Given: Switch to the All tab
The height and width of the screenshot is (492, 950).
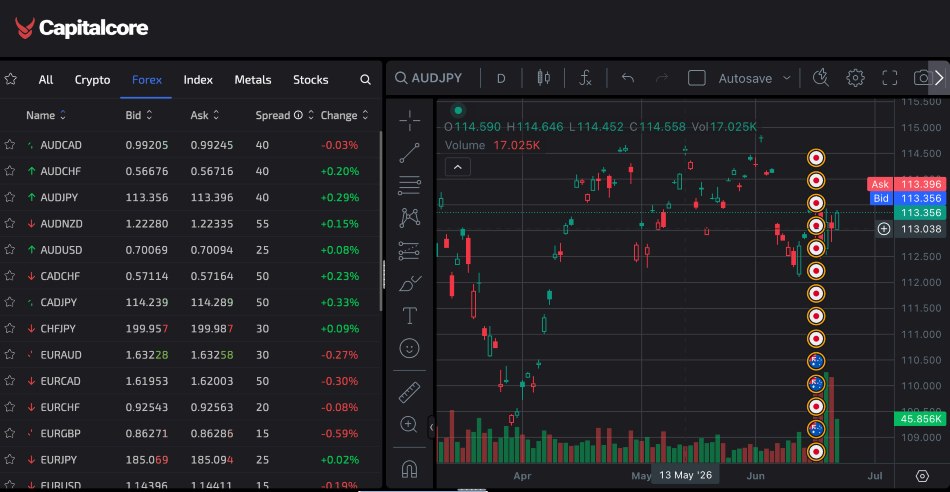Looking at the screenshot, I should click(x=45, y=79).
